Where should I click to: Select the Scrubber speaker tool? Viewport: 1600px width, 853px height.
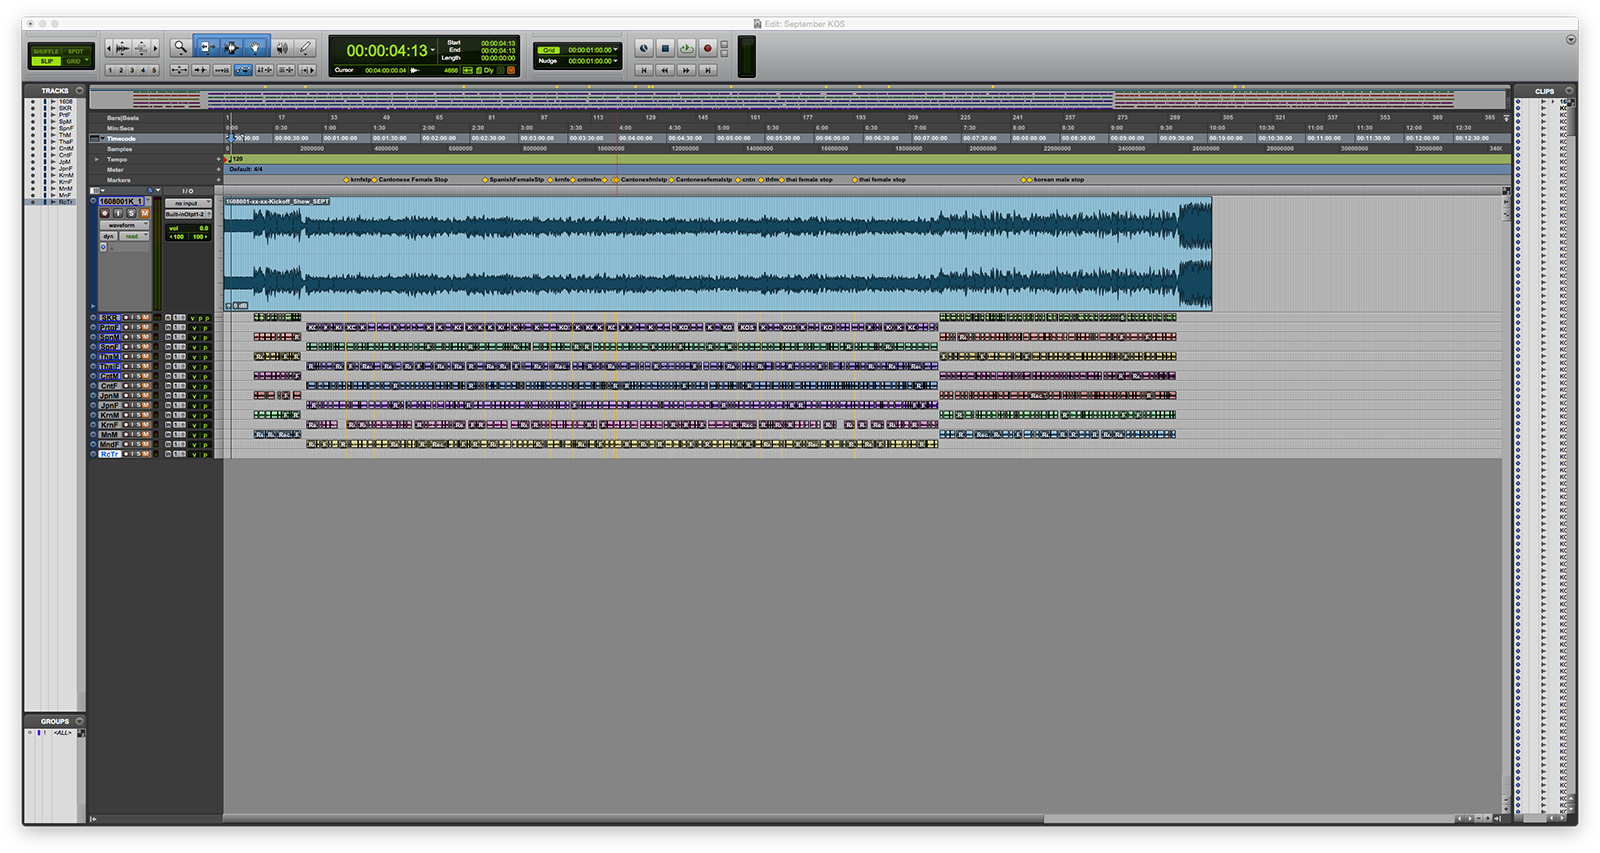click(x=282, y=47)
